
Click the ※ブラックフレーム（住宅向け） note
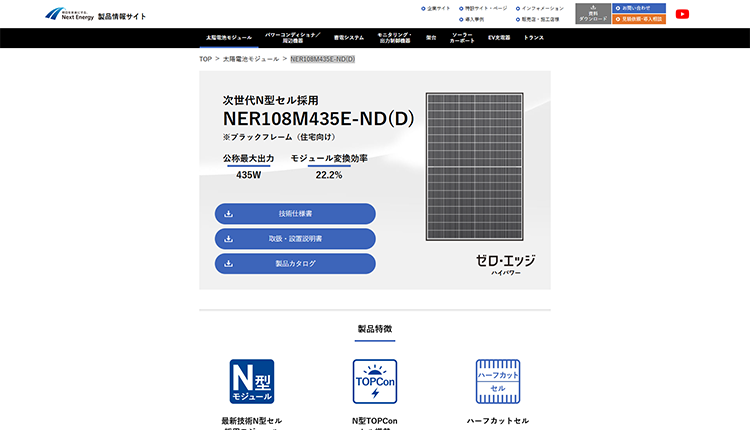[x=279, y=137]
